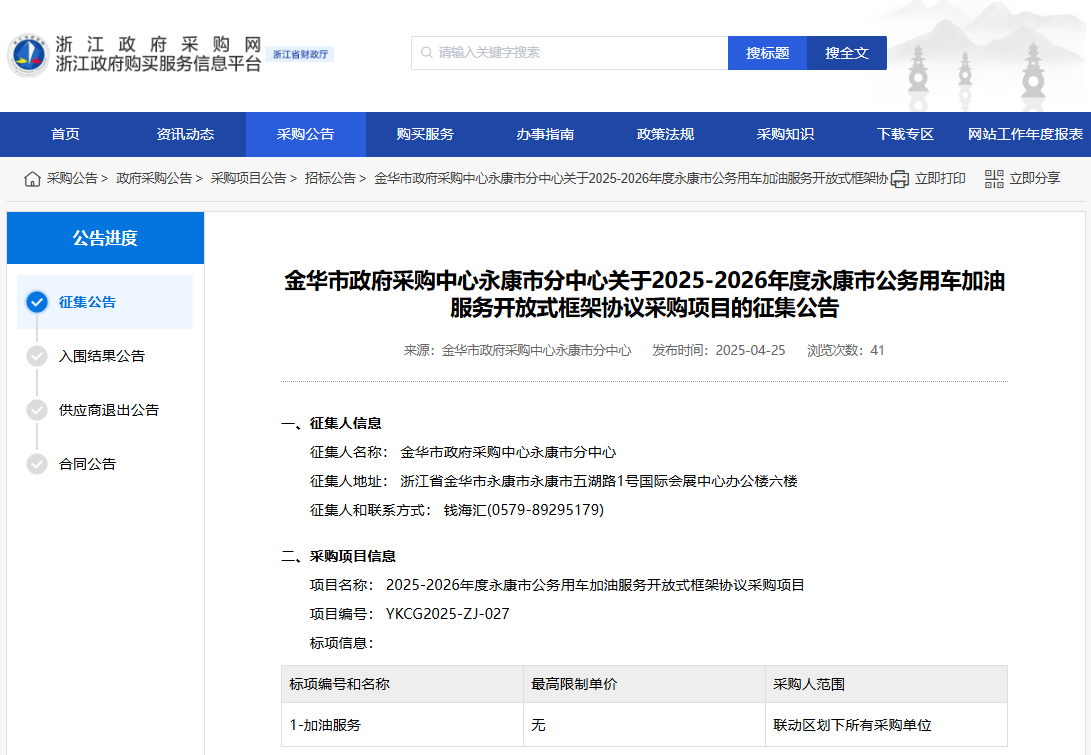Click the 浙江省财政厅 badge label
Image resolution: width=1091 pixels, height=755 pixels.
301,54
